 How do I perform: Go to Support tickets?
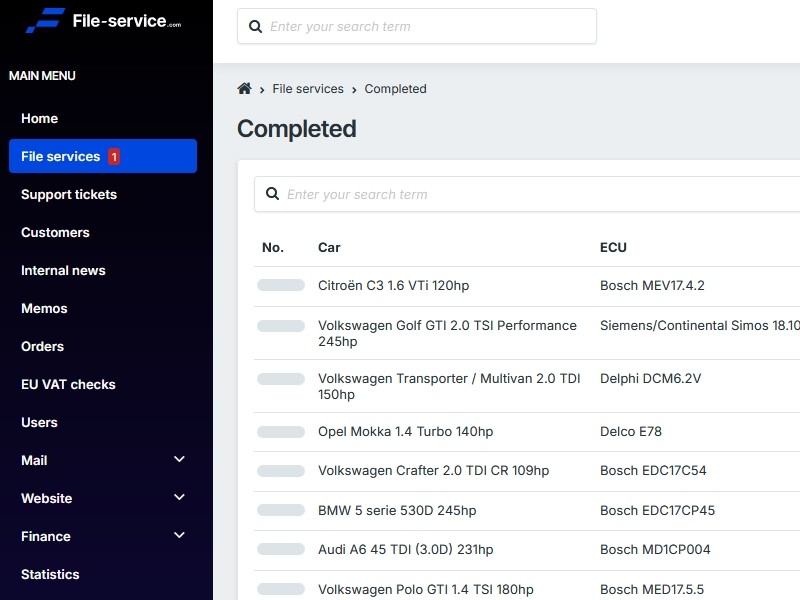click(x=69, y=194)
